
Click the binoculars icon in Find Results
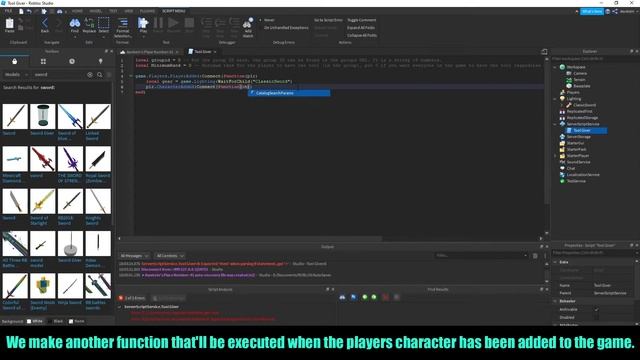342,297
